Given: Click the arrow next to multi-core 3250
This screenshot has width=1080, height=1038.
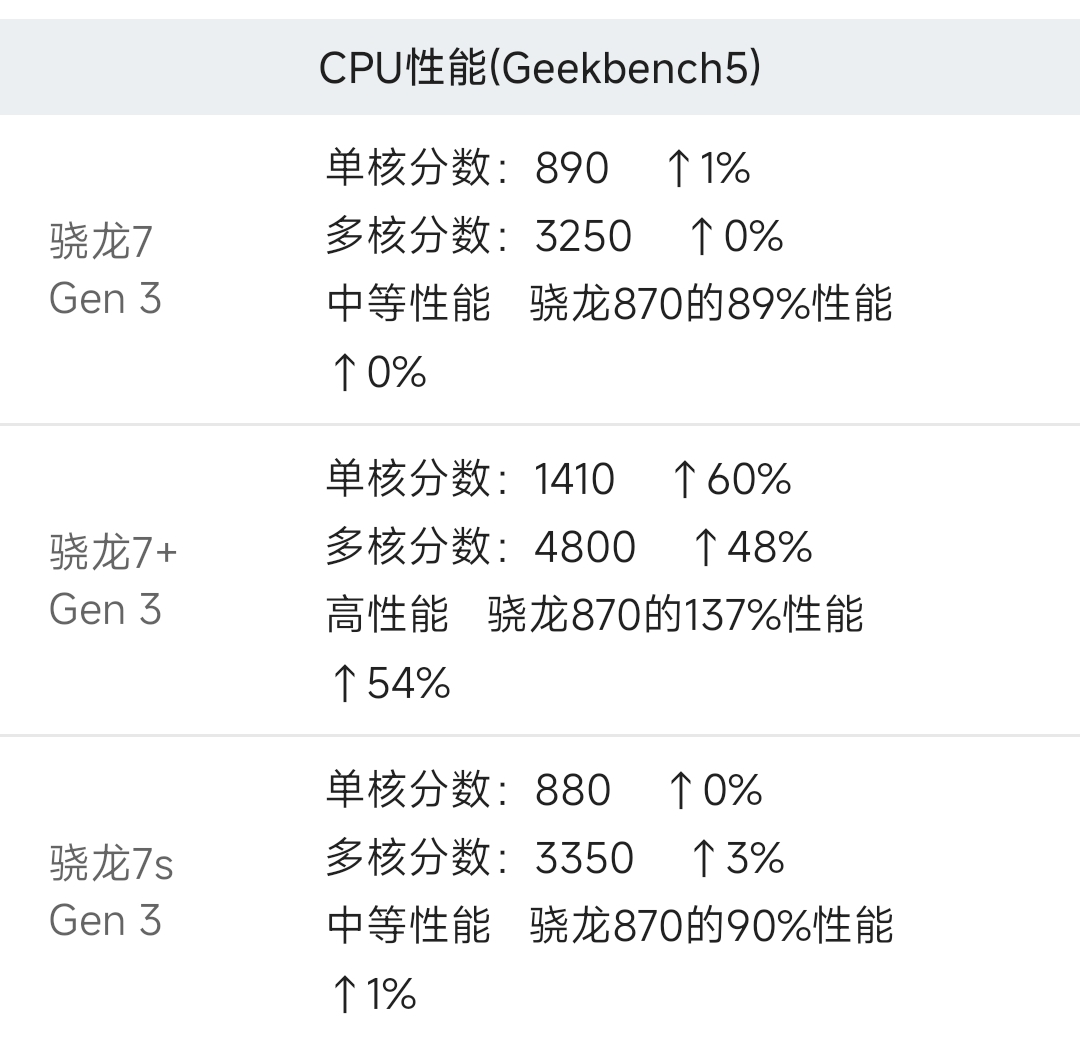Looking at the screenshot, I should coord(703,236).
